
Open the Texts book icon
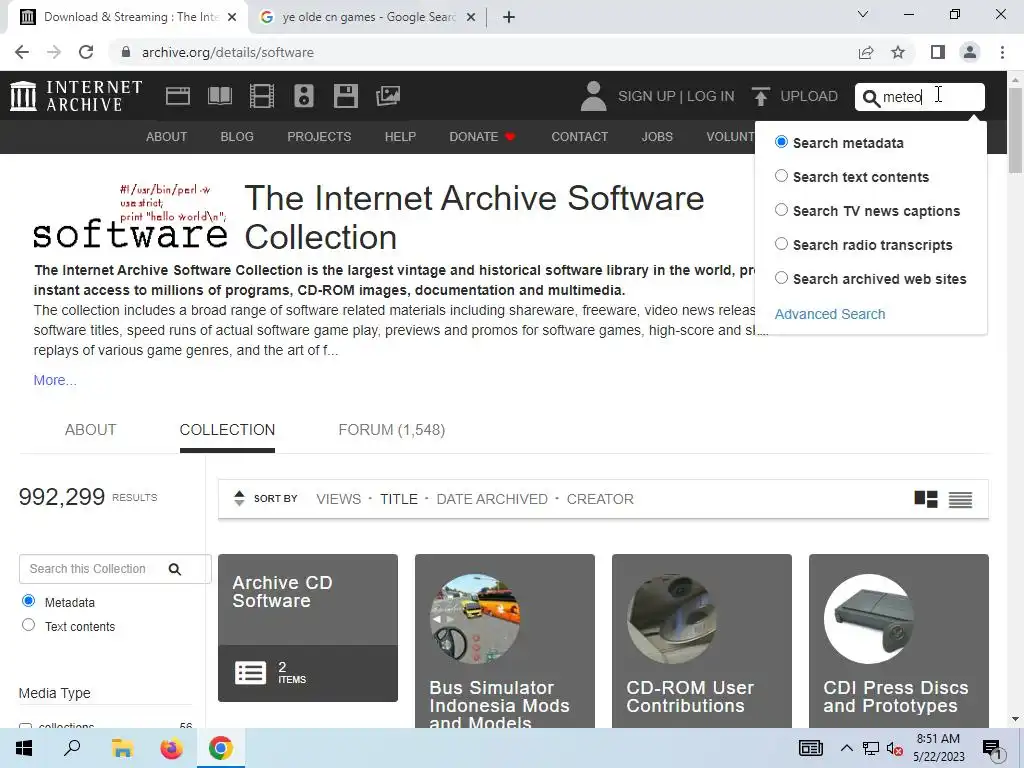219,96
